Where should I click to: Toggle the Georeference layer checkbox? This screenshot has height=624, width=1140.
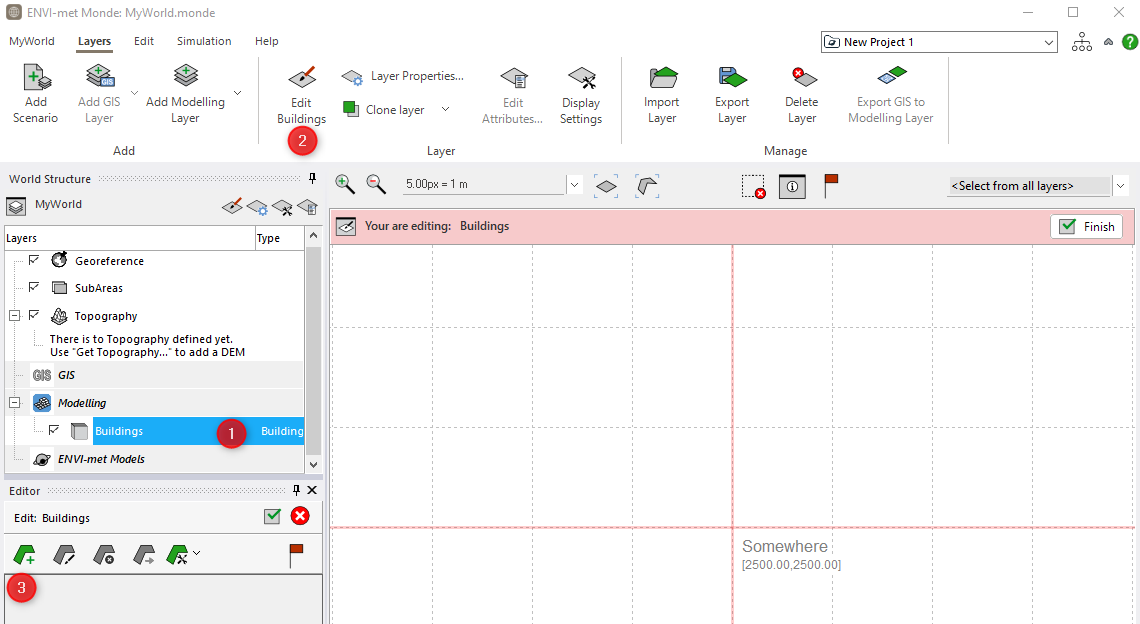(x=34, y=260)
